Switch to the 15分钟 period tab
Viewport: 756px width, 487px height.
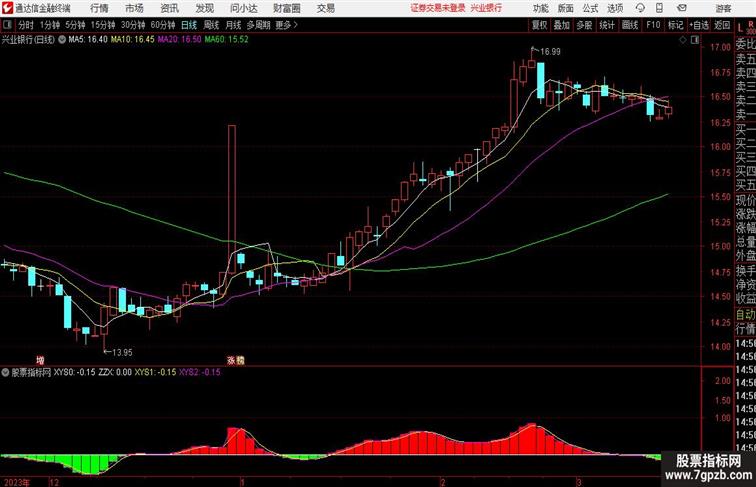pyautogui.click(x=103, y=25)
